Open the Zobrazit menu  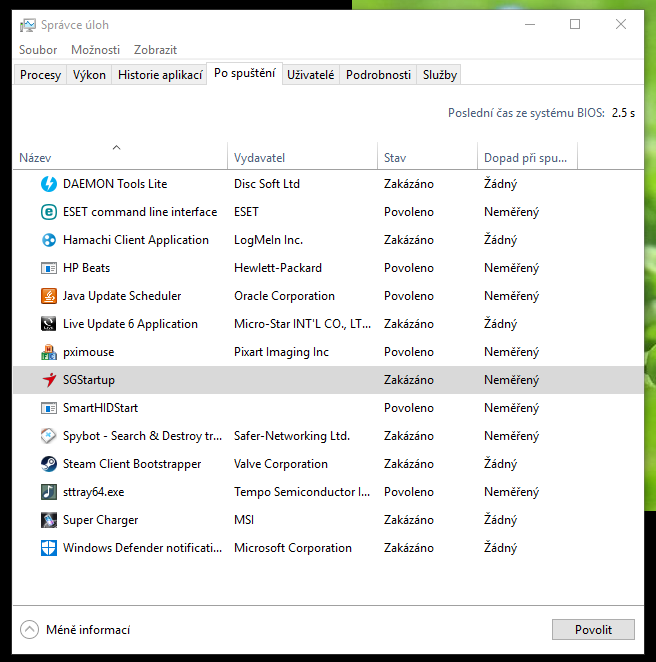pyautogui.click(x=155, y=50)
